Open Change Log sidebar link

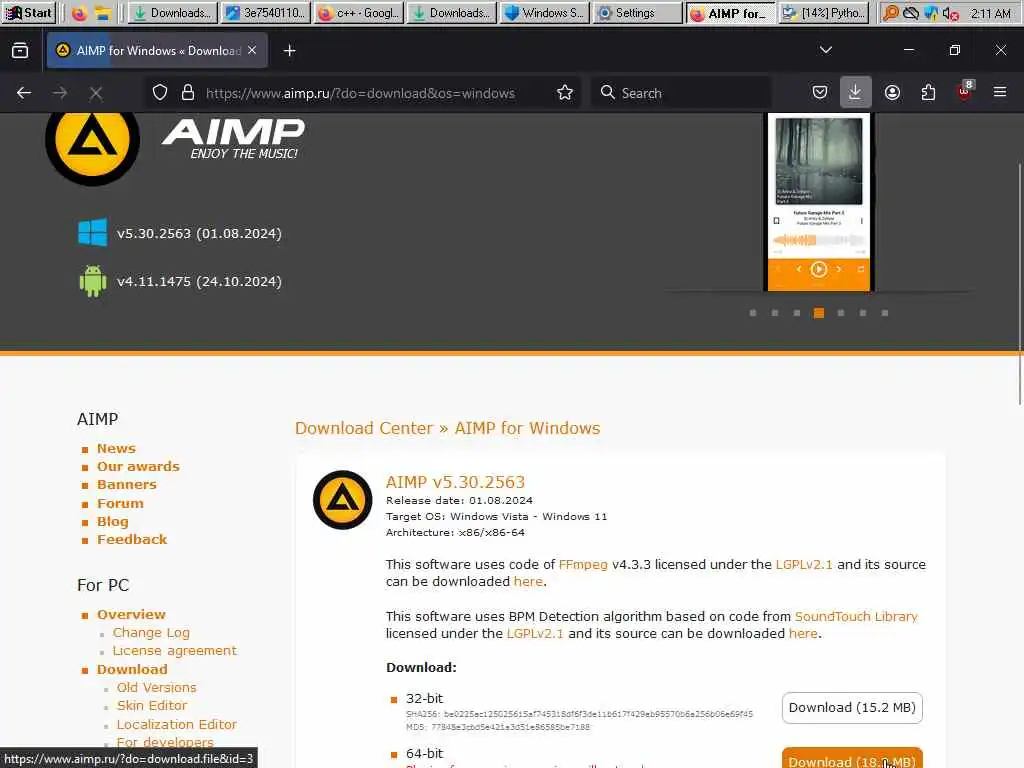coord(151,633)
